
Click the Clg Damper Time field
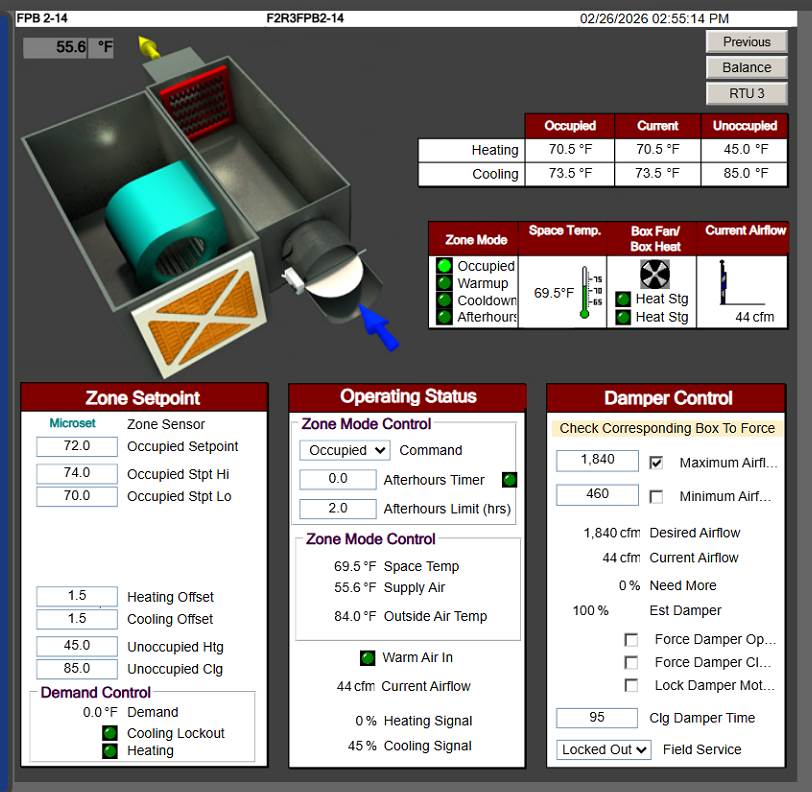pos(596,718)
